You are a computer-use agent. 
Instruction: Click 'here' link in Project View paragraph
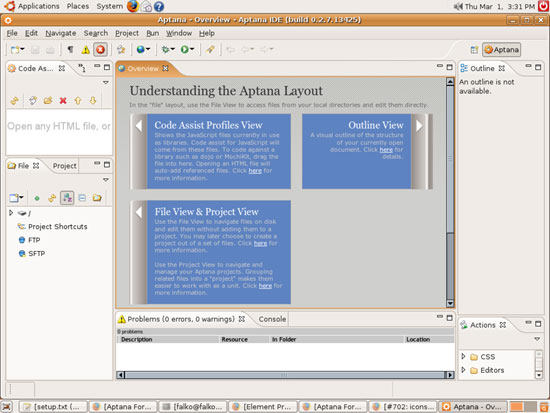(x=265, y=286)
